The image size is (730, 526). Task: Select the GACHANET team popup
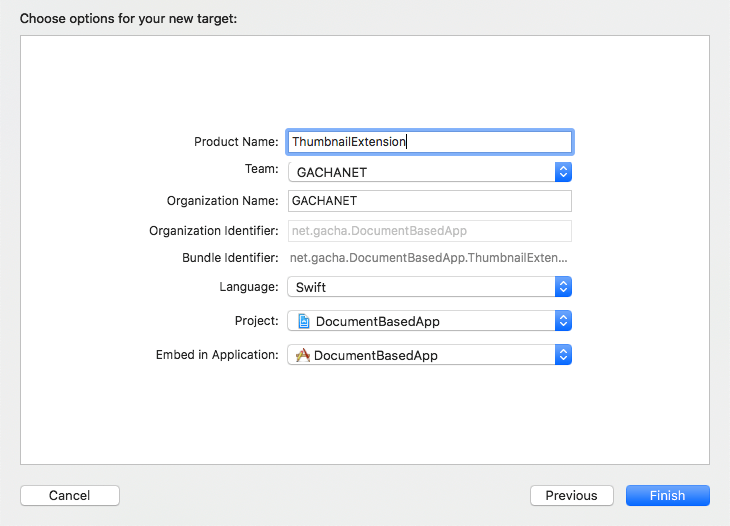(x=429, y=172)
